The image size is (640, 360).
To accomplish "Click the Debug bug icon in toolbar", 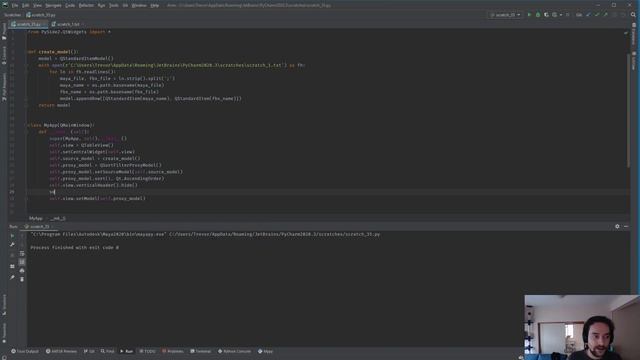I will 538,15.
